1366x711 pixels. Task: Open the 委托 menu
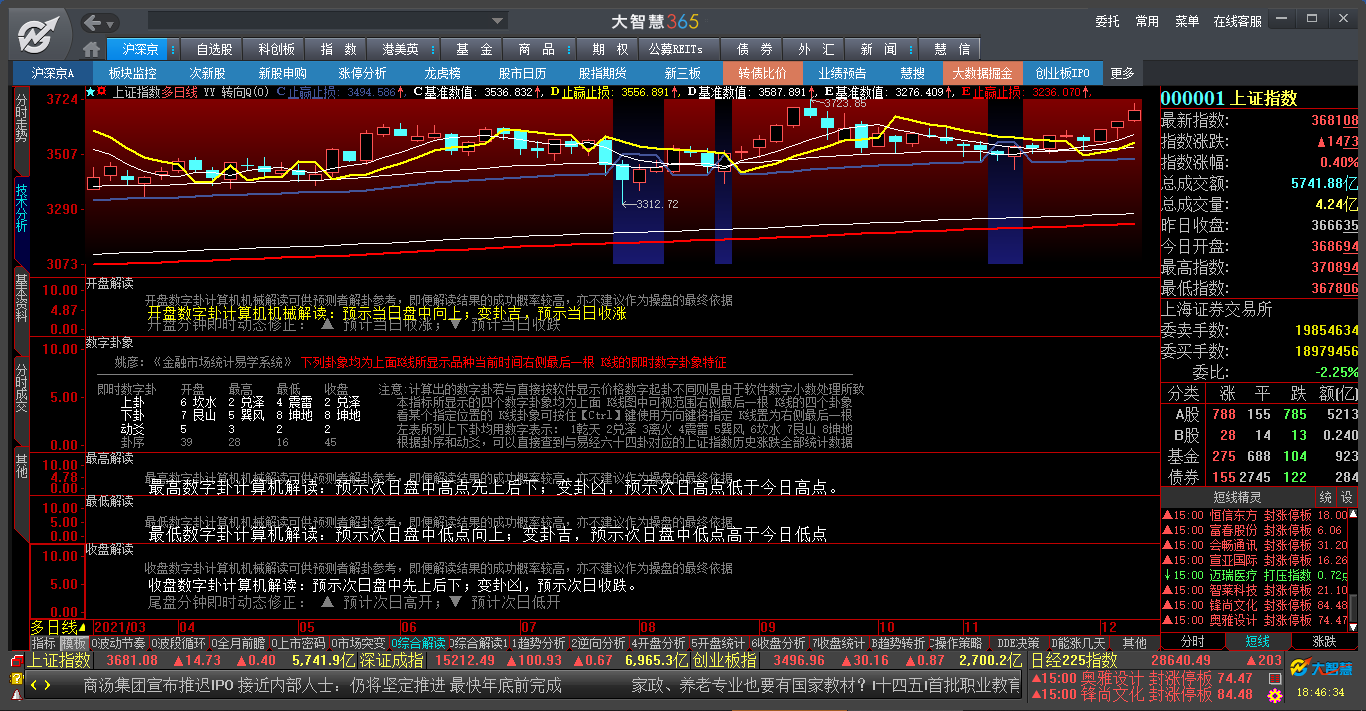(1107, 21)
